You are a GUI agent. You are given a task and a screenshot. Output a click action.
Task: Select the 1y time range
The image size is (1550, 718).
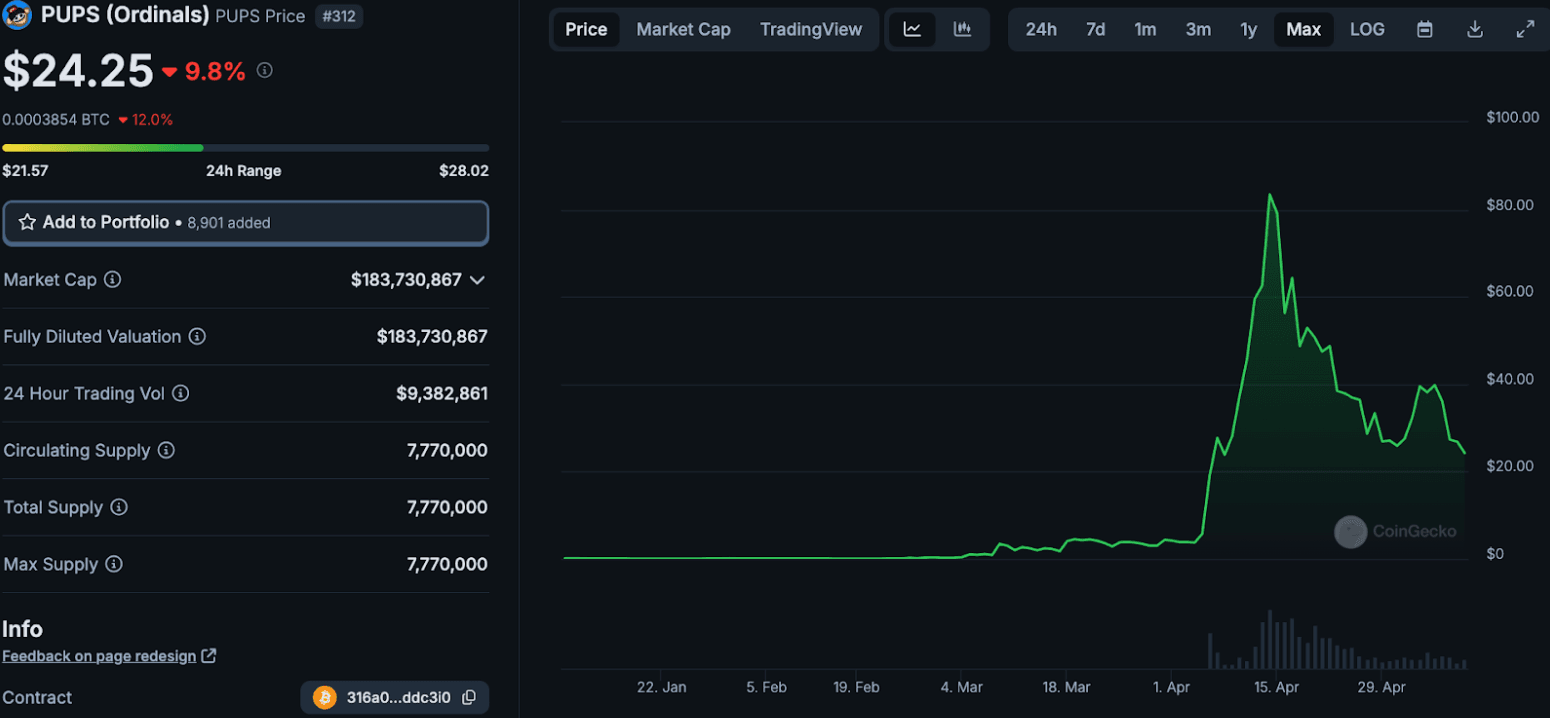[x=1249, y=29]
